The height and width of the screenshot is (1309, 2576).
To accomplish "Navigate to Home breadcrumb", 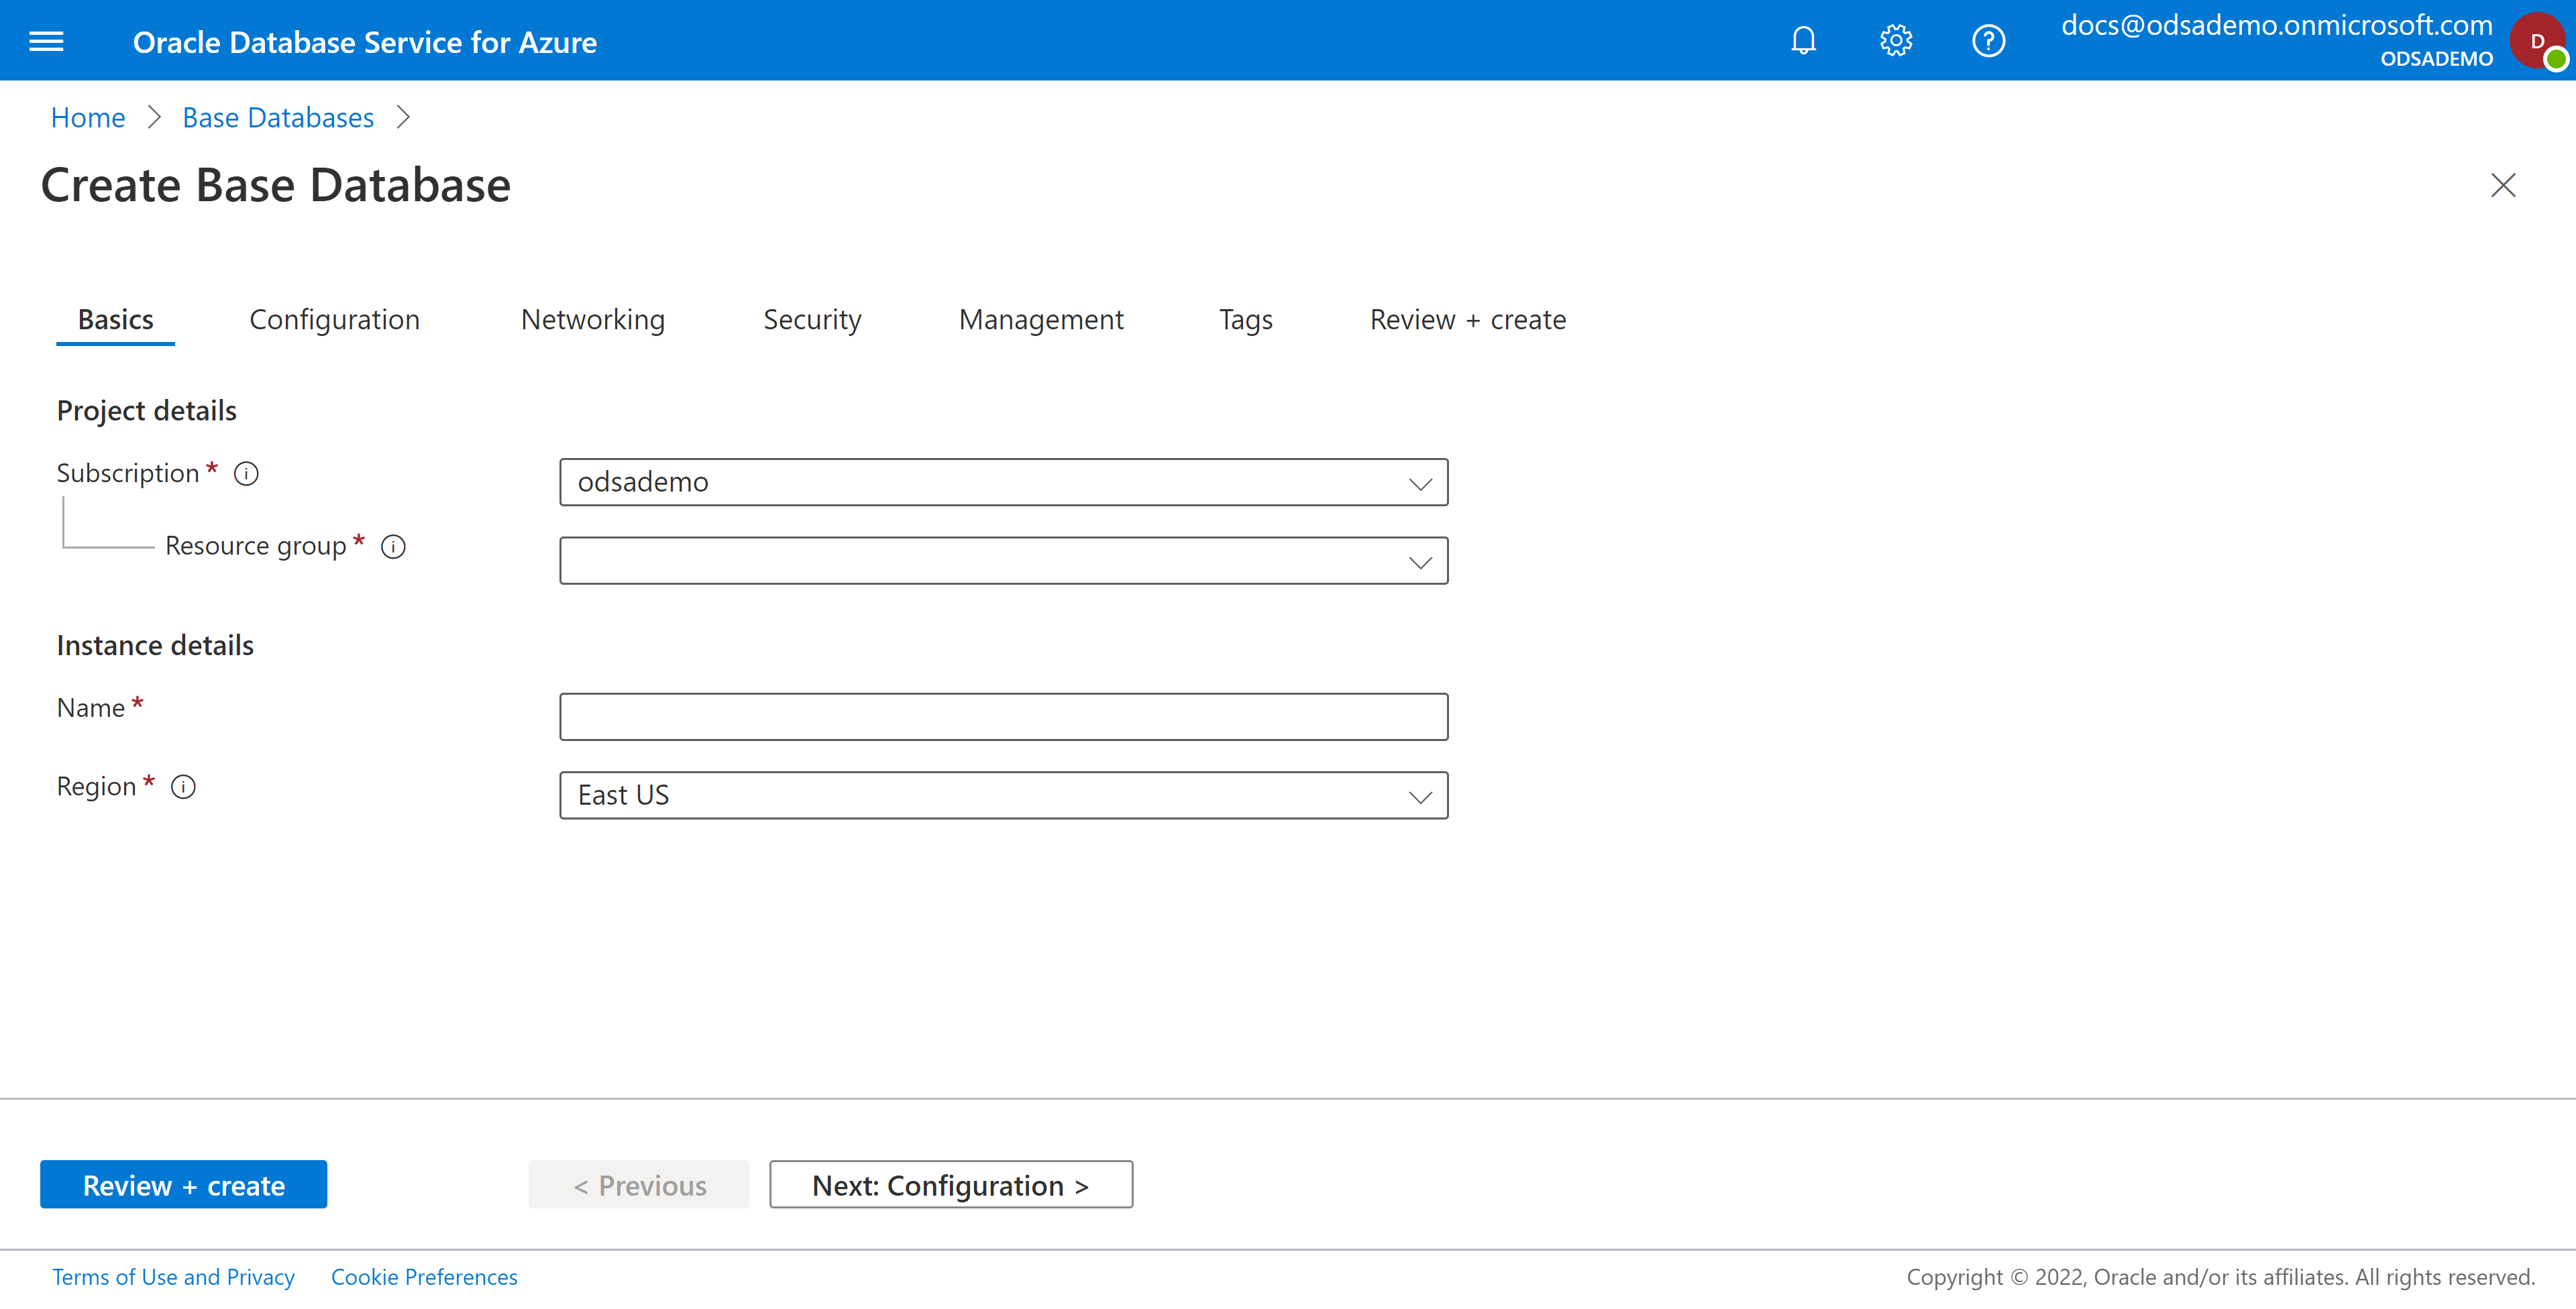I will tap(88, 118).
